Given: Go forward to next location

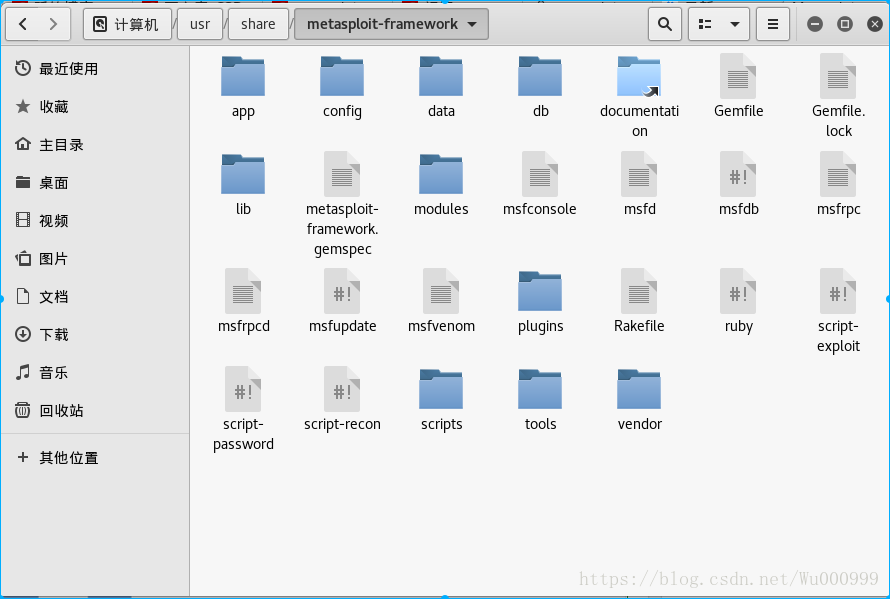Looking at the screenshot, I should click(53, 24).
